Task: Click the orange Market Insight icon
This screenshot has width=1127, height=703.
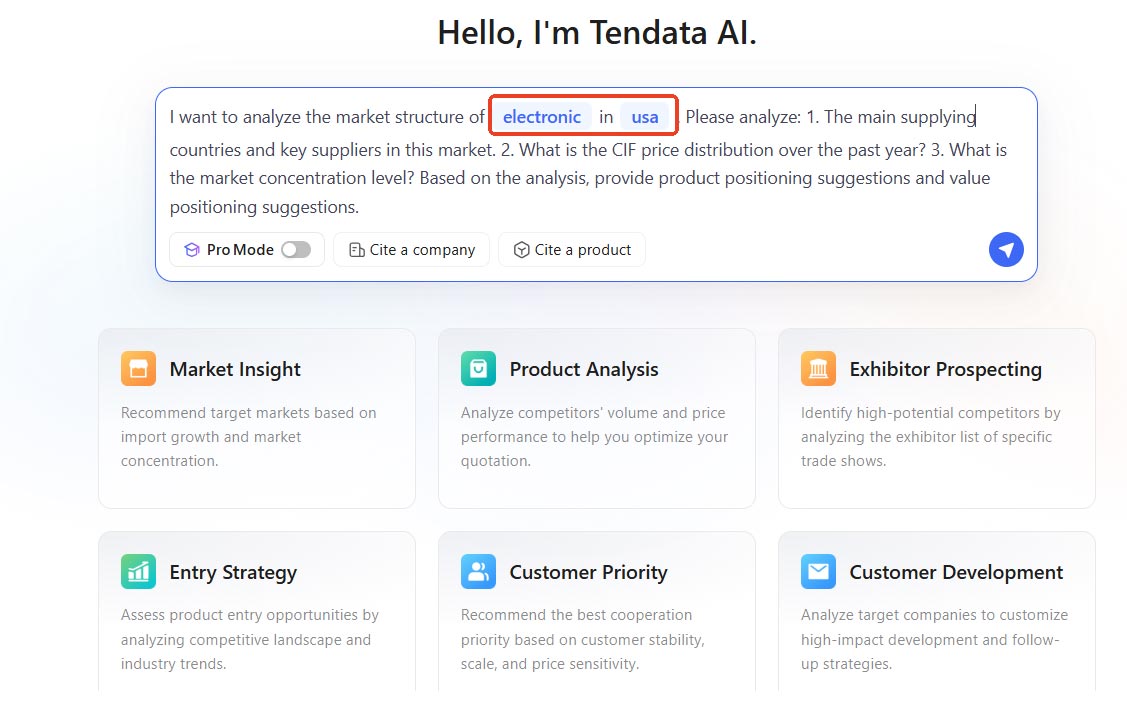Action: 139,369
